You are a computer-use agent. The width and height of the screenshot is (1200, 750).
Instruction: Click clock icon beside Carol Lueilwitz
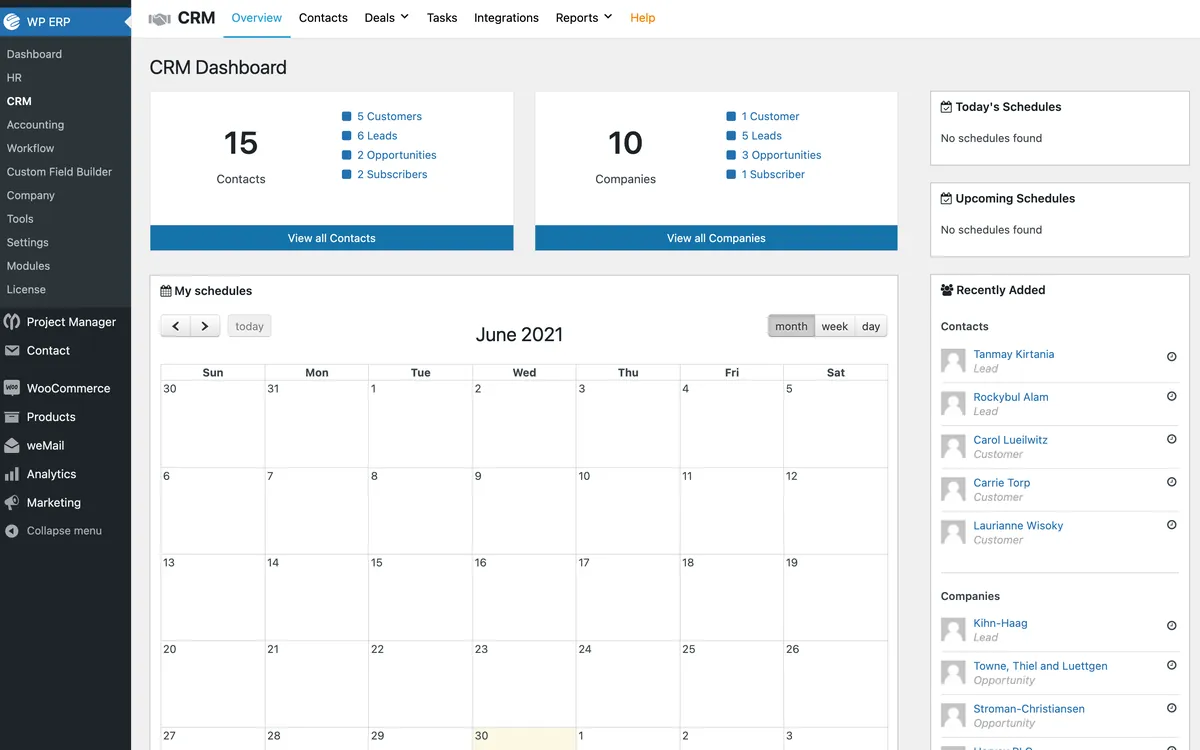(1172, 440)
